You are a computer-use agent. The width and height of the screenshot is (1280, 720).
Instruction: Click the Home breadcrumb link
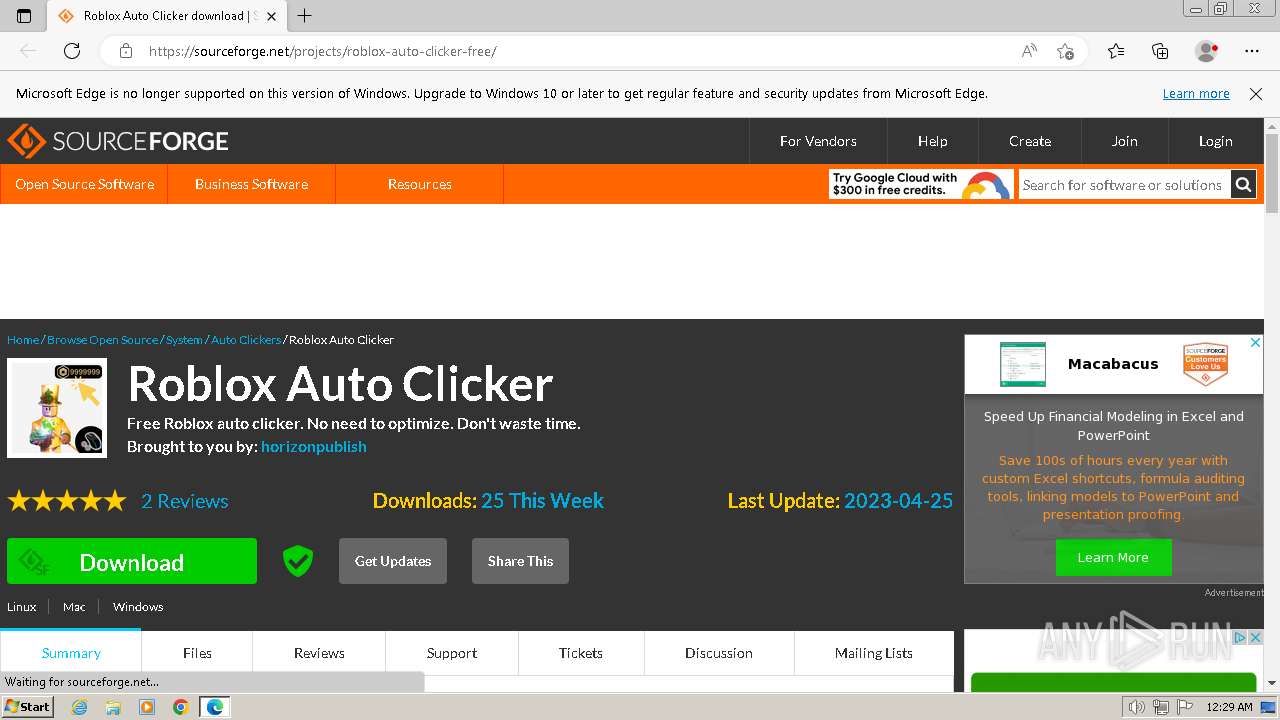23,340
